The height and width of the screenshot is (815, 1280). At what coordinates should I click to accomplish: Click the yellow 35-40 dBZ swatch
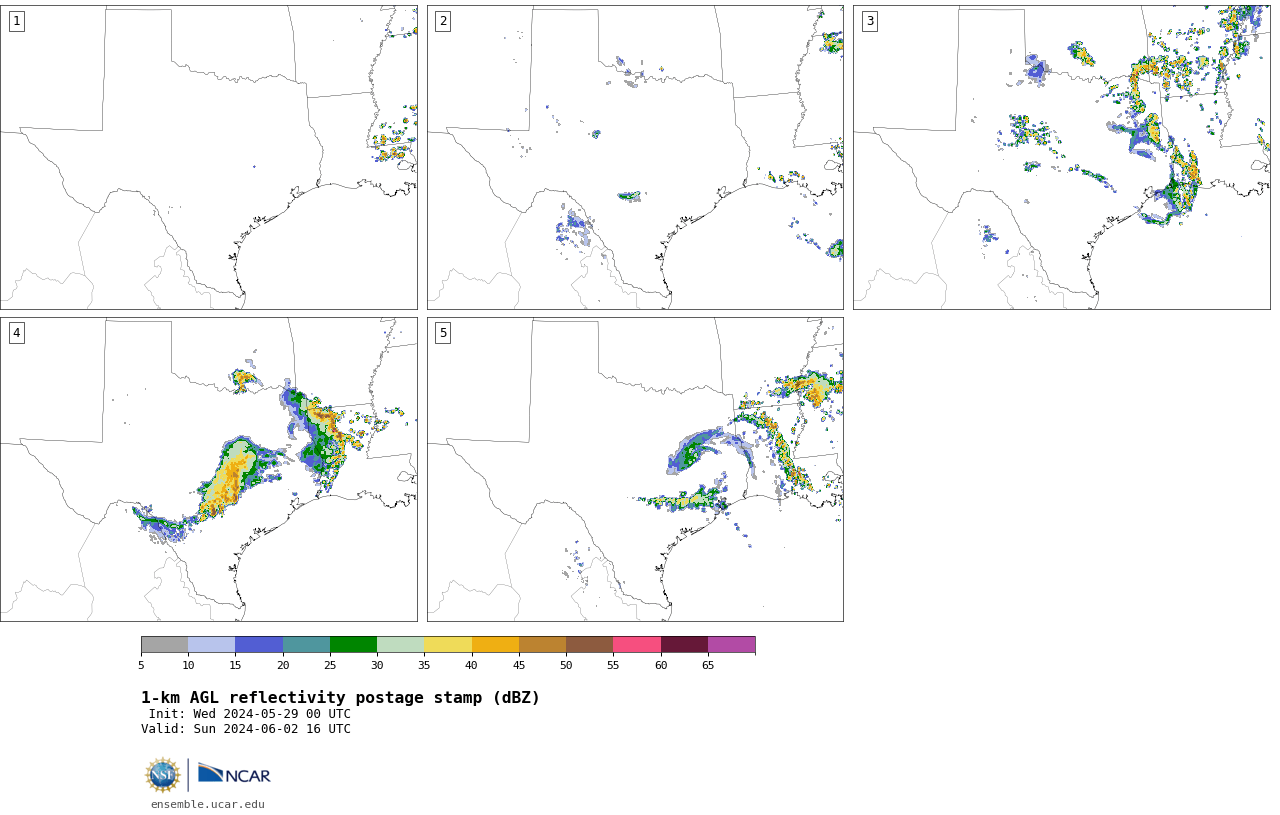(x=448, y=645)
